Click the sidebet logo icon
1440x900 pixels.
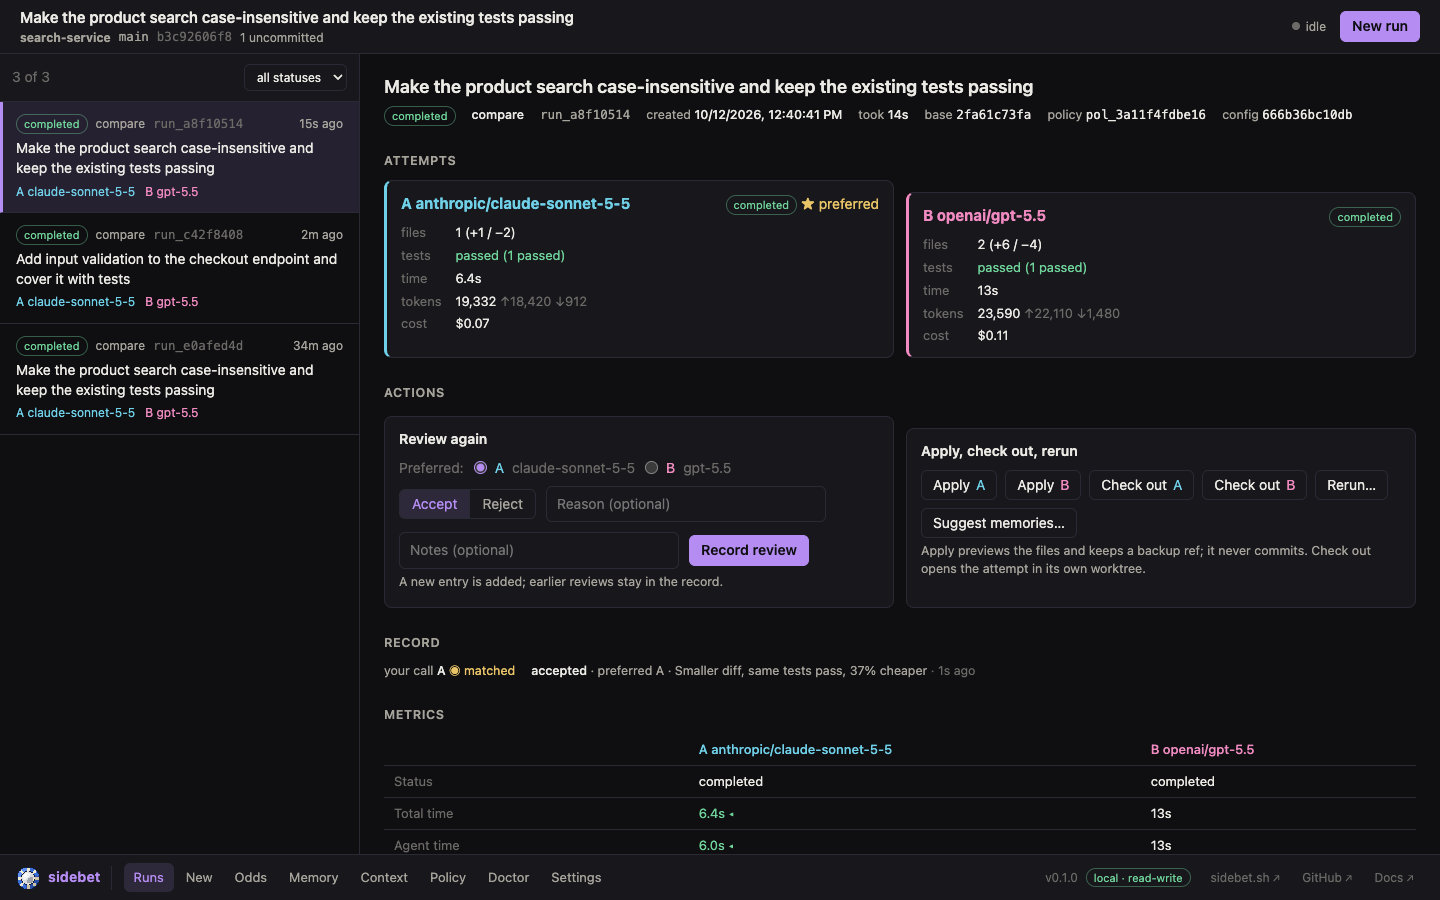point(28,878)
